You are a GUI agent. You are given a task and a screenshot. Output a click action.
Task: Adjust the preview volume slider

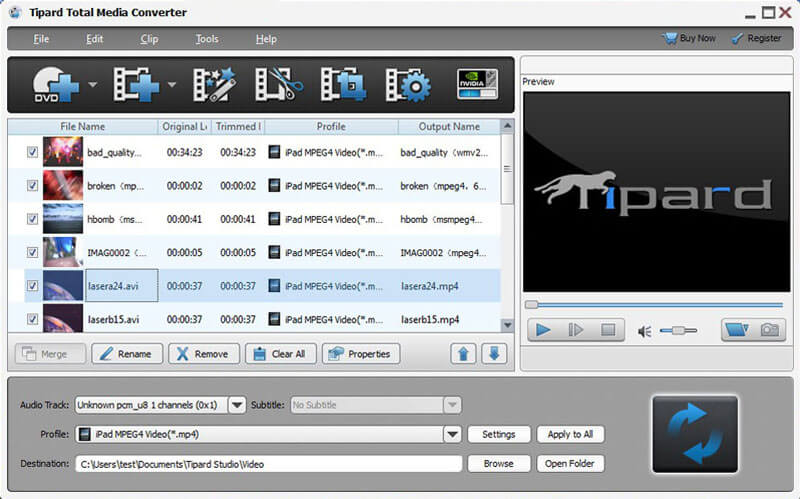click(x=678, y=330)
